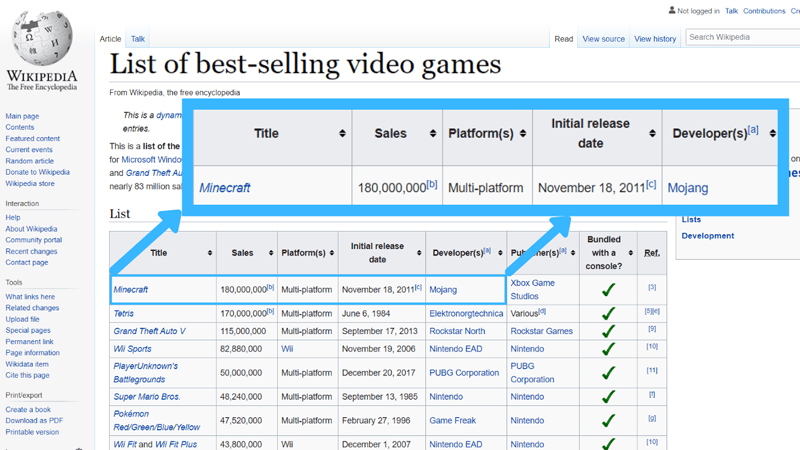Image resolution: width=800 pixels, height=450 pixels.
Task: Open reference [3] in Minecraft row
Action: coord(652,287)
